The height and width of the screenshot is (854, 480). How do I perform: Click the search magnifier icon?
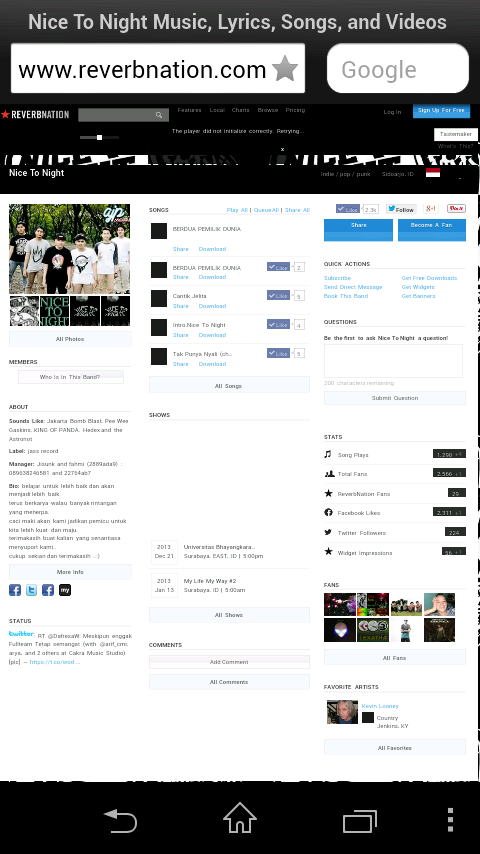point(159,115)
